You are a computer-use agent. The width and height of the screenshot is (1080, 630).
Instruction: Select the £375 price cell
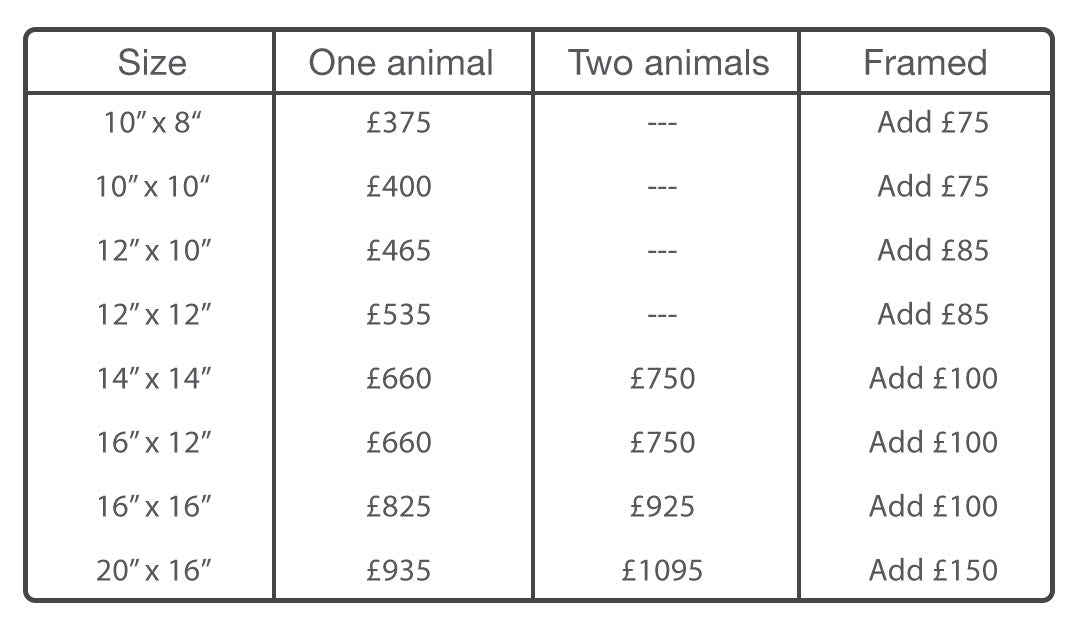[398, 123]
